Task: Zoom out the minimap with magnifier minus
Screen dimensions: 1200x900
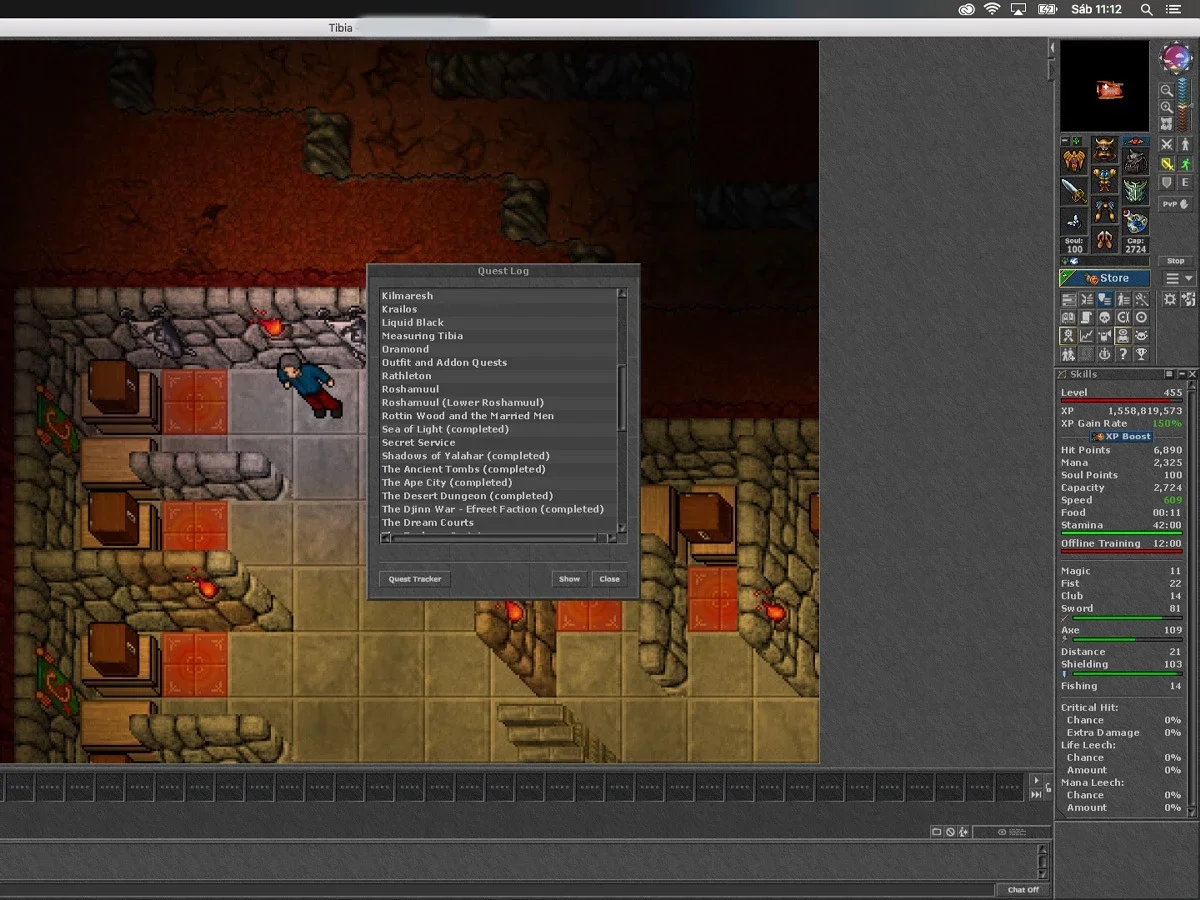Action: [1167, 90]
